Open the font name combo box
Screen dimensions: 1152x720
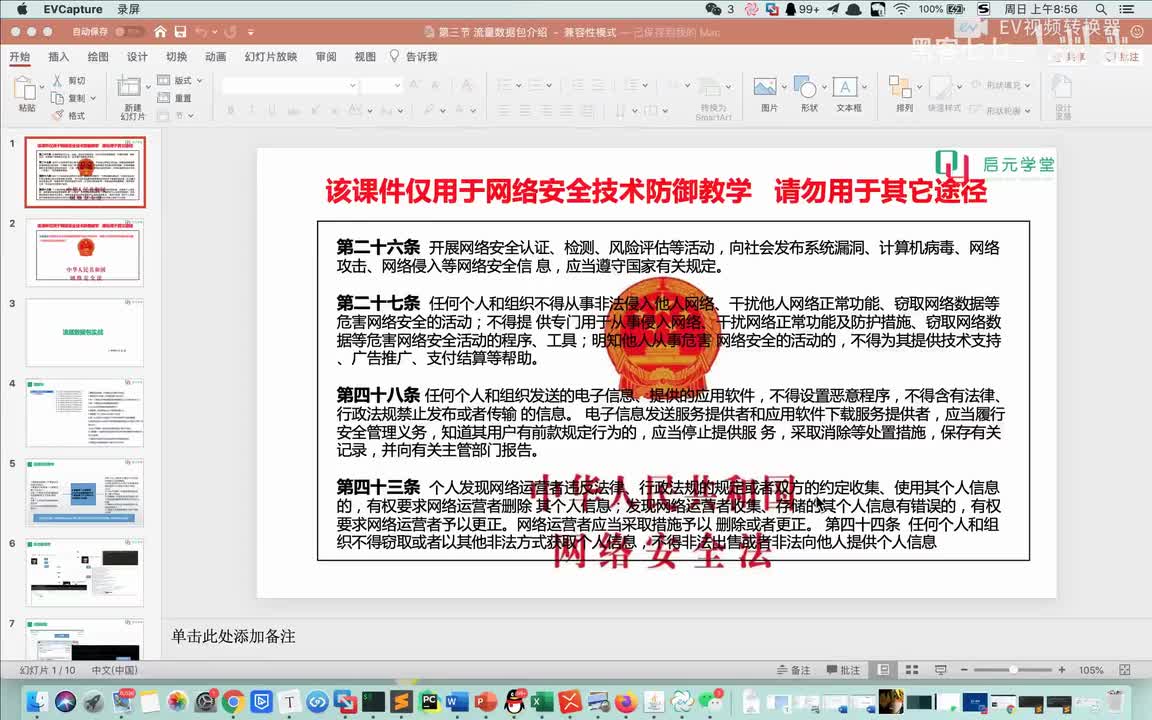tap(290, 85)
